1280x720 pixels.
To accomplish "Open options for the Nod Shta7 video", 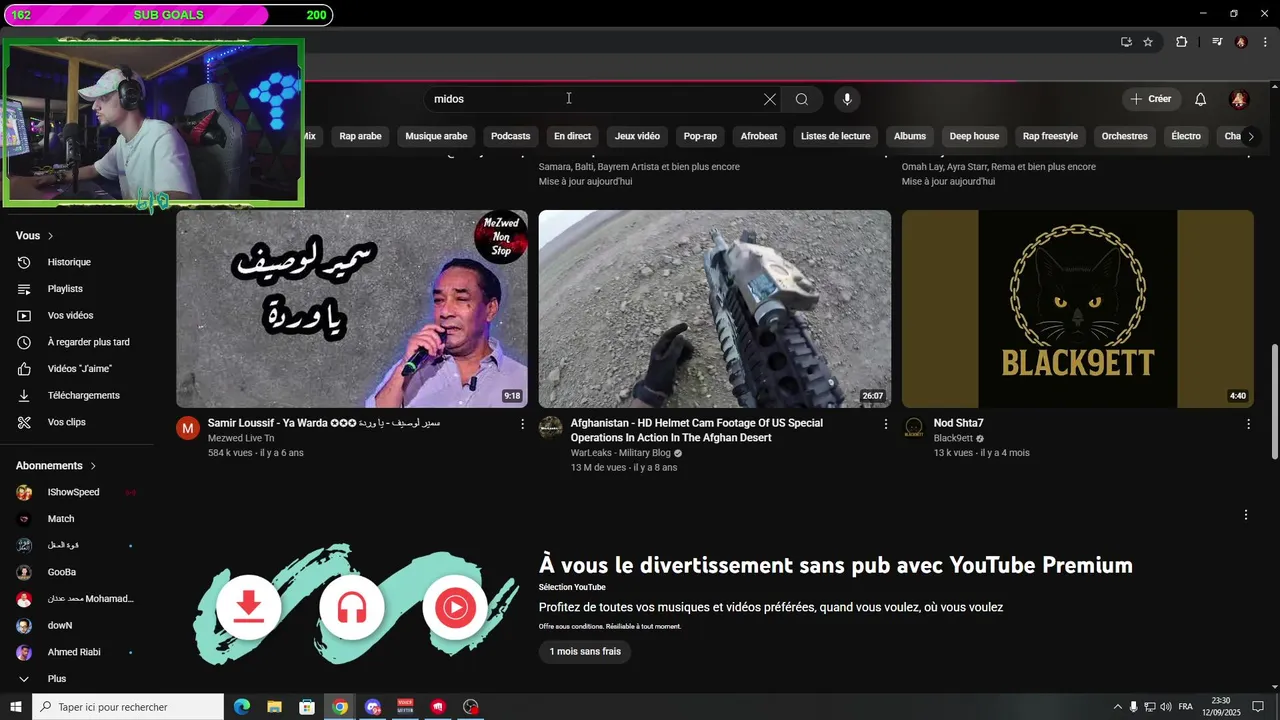I will click(1248, 424).
